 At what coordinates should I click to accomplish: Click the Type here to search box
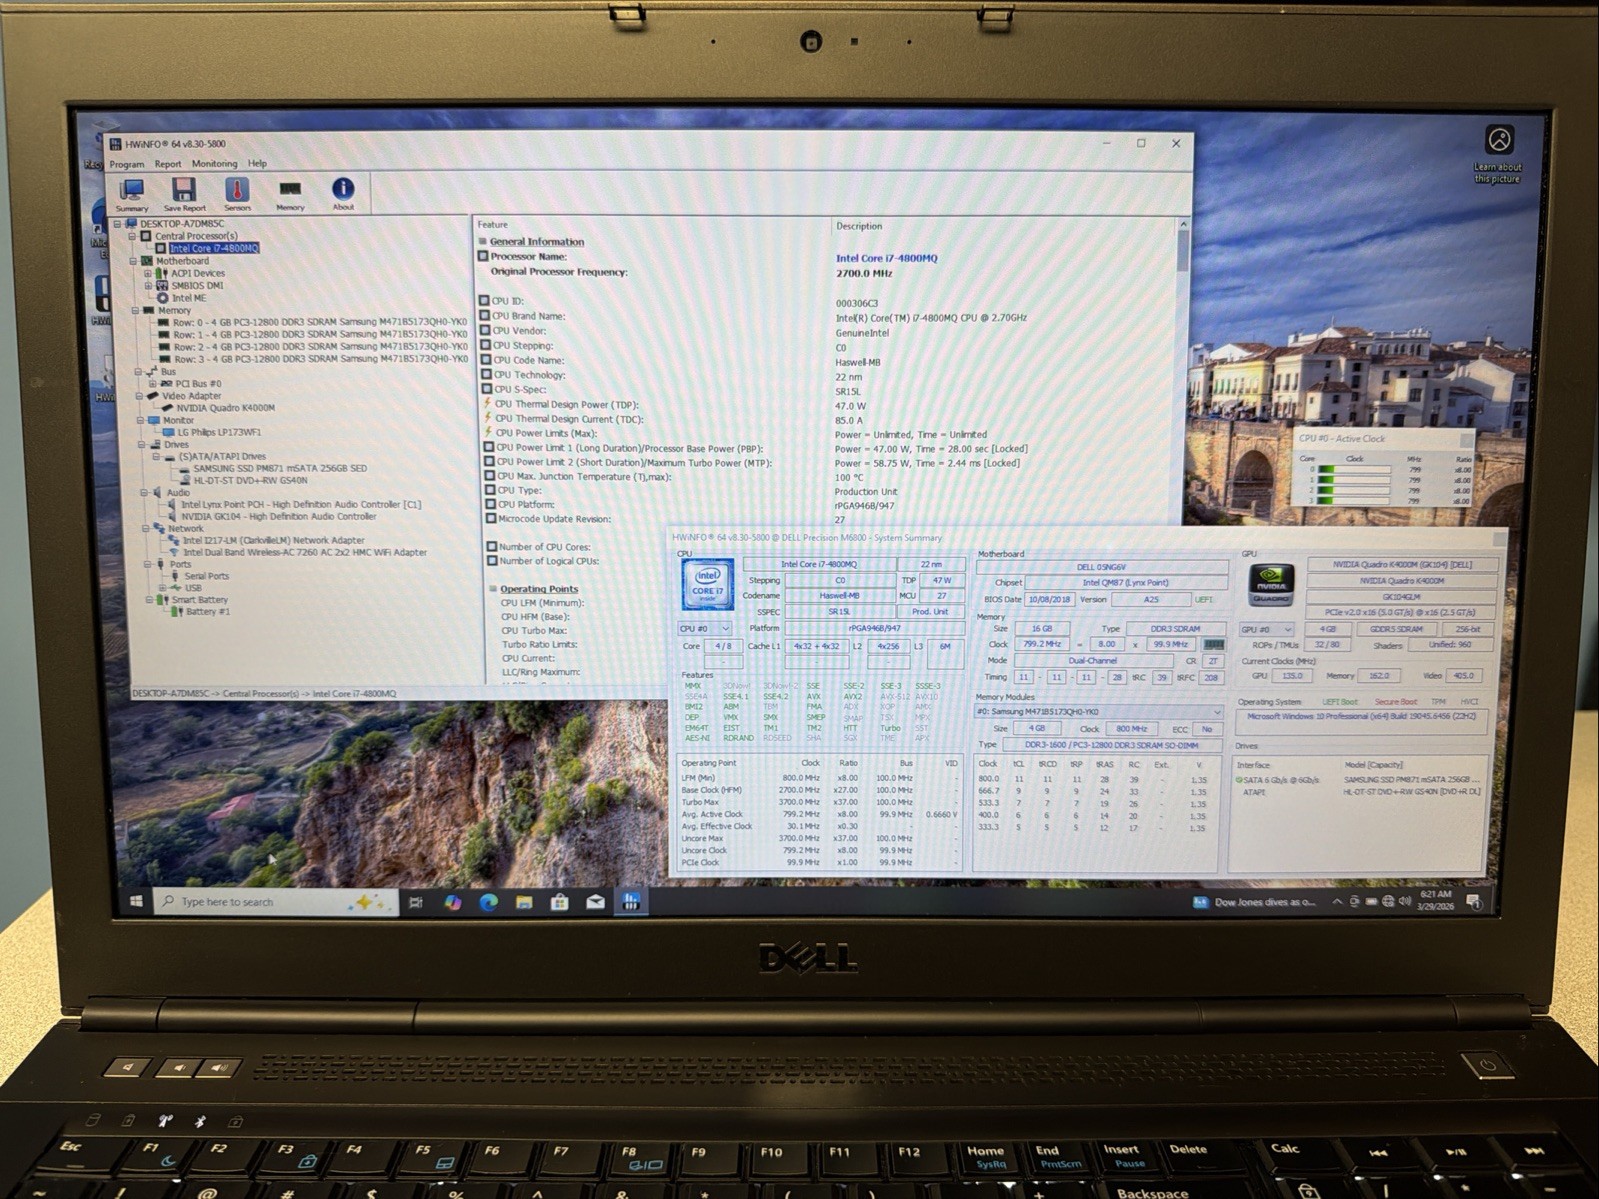pyautogui.click(x=277, y=902)
